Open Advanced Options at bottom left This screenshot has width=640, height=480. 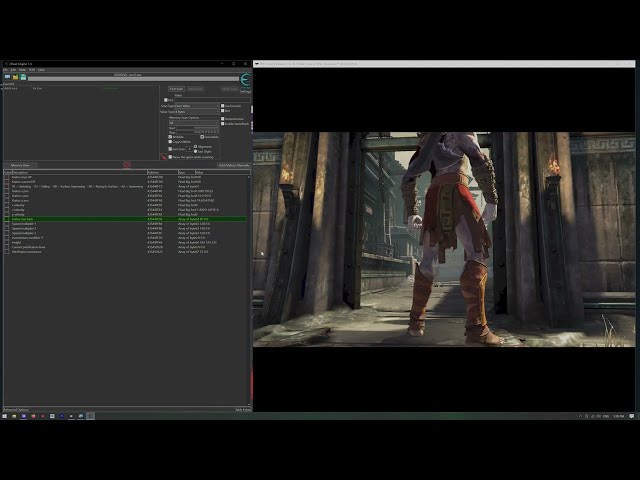pyautogui.click(x=16, y=410)
